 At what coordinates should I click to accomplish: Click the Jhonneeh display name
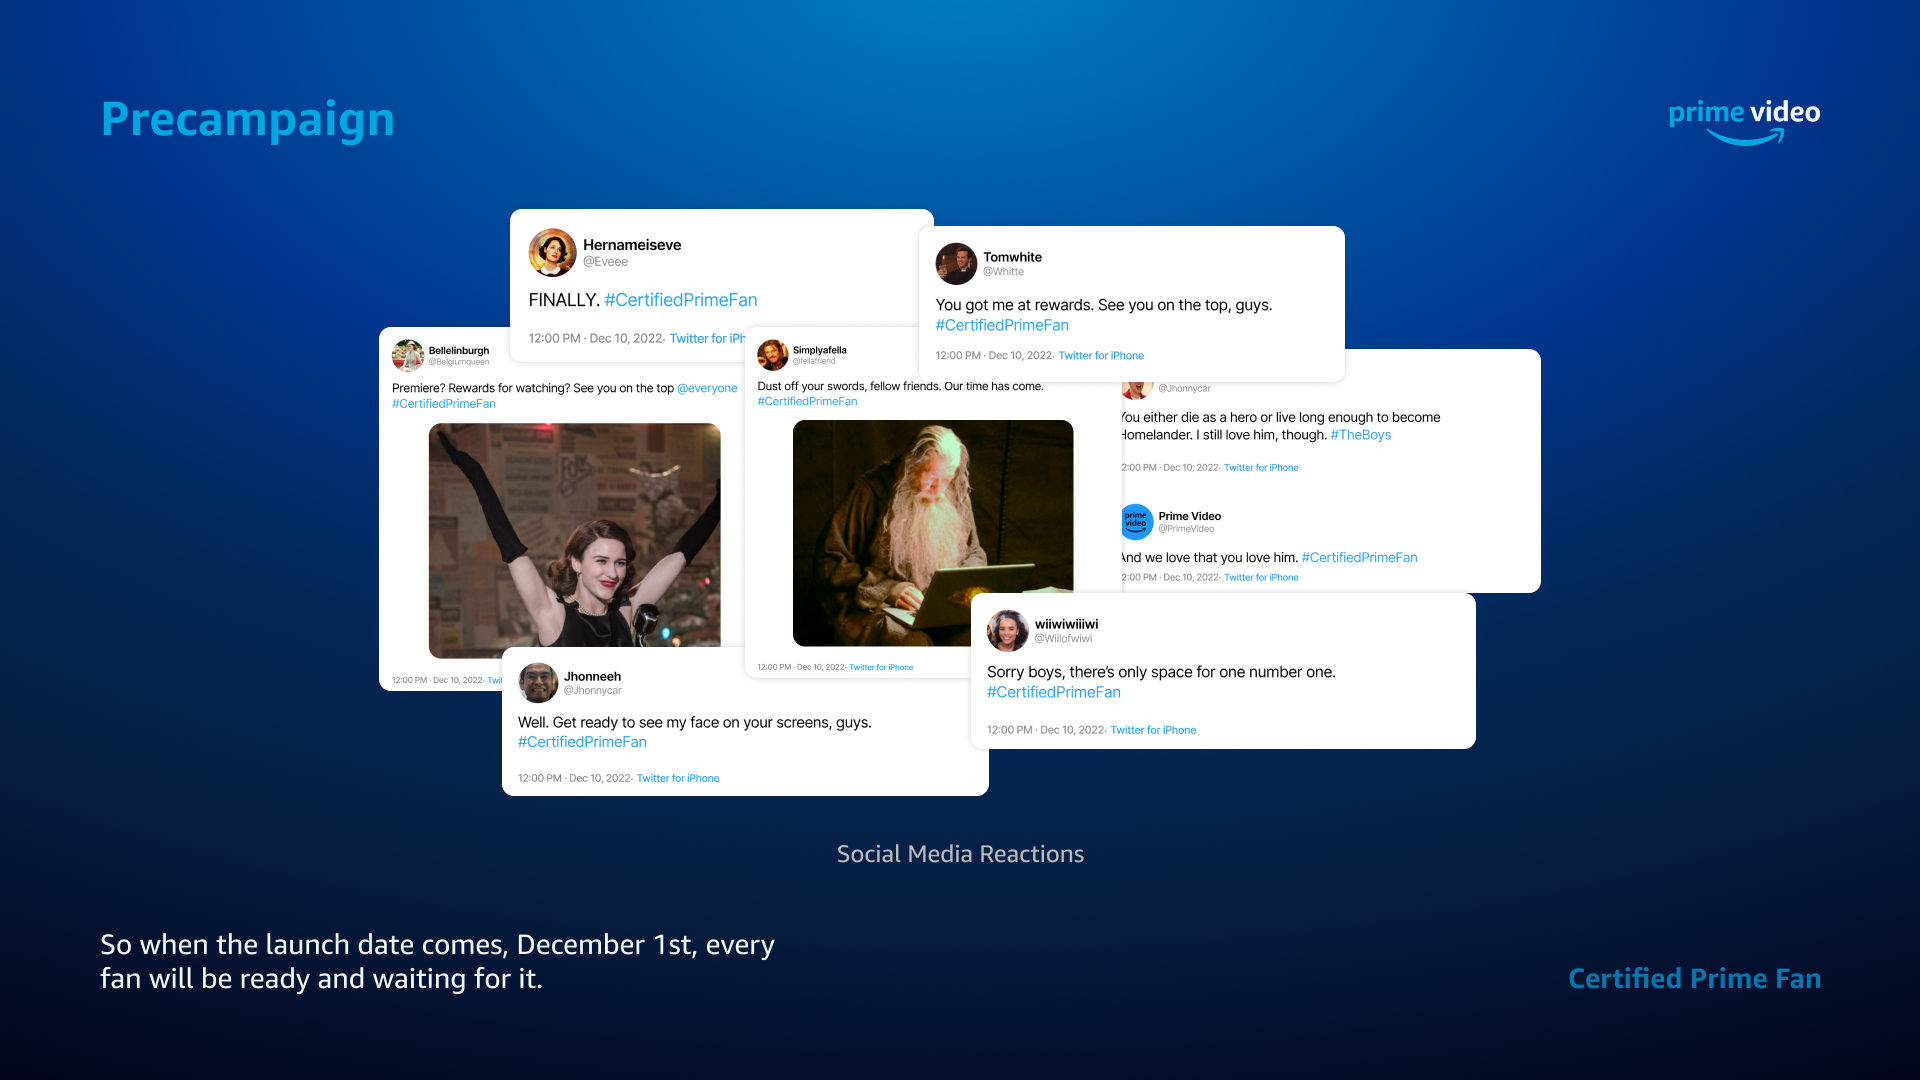[x=592, y=677]
